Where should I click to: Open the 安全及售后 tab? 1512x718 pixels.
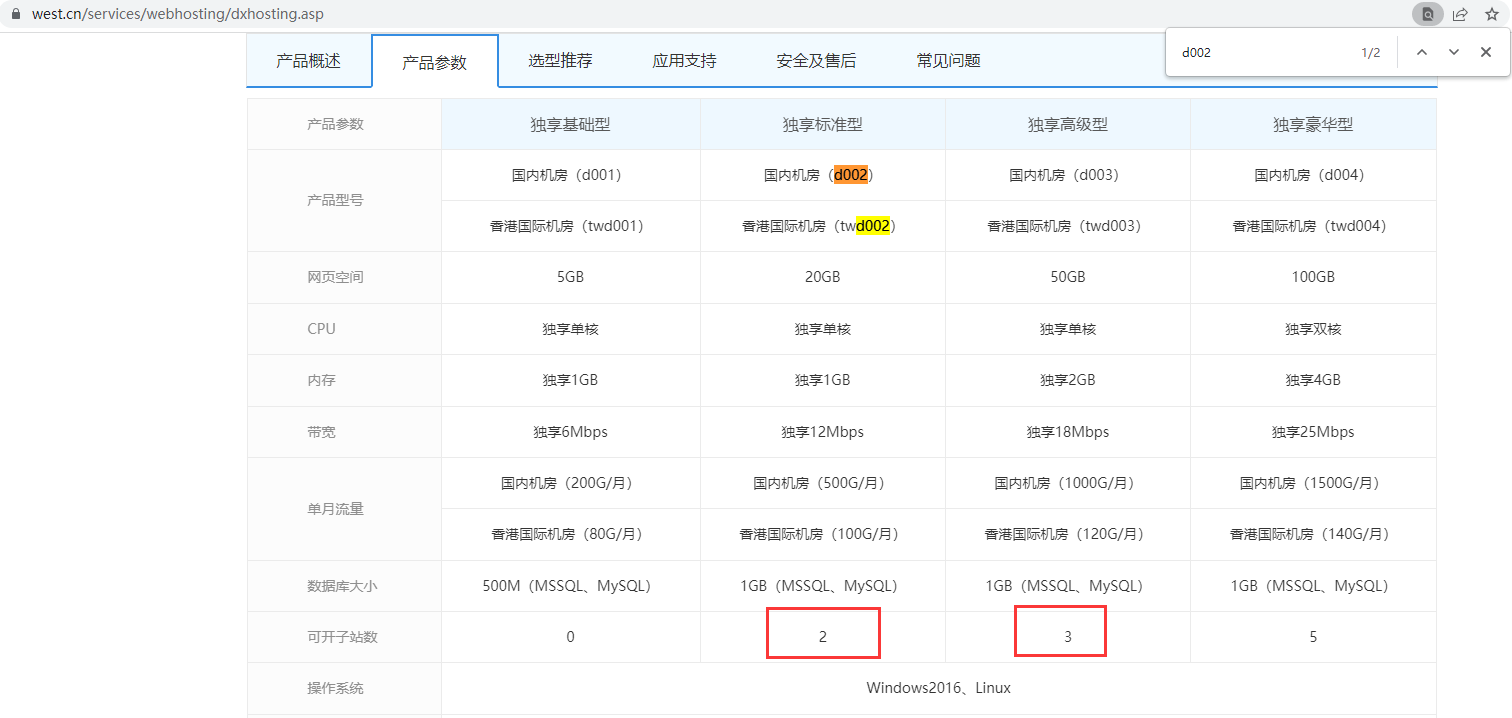816,61
